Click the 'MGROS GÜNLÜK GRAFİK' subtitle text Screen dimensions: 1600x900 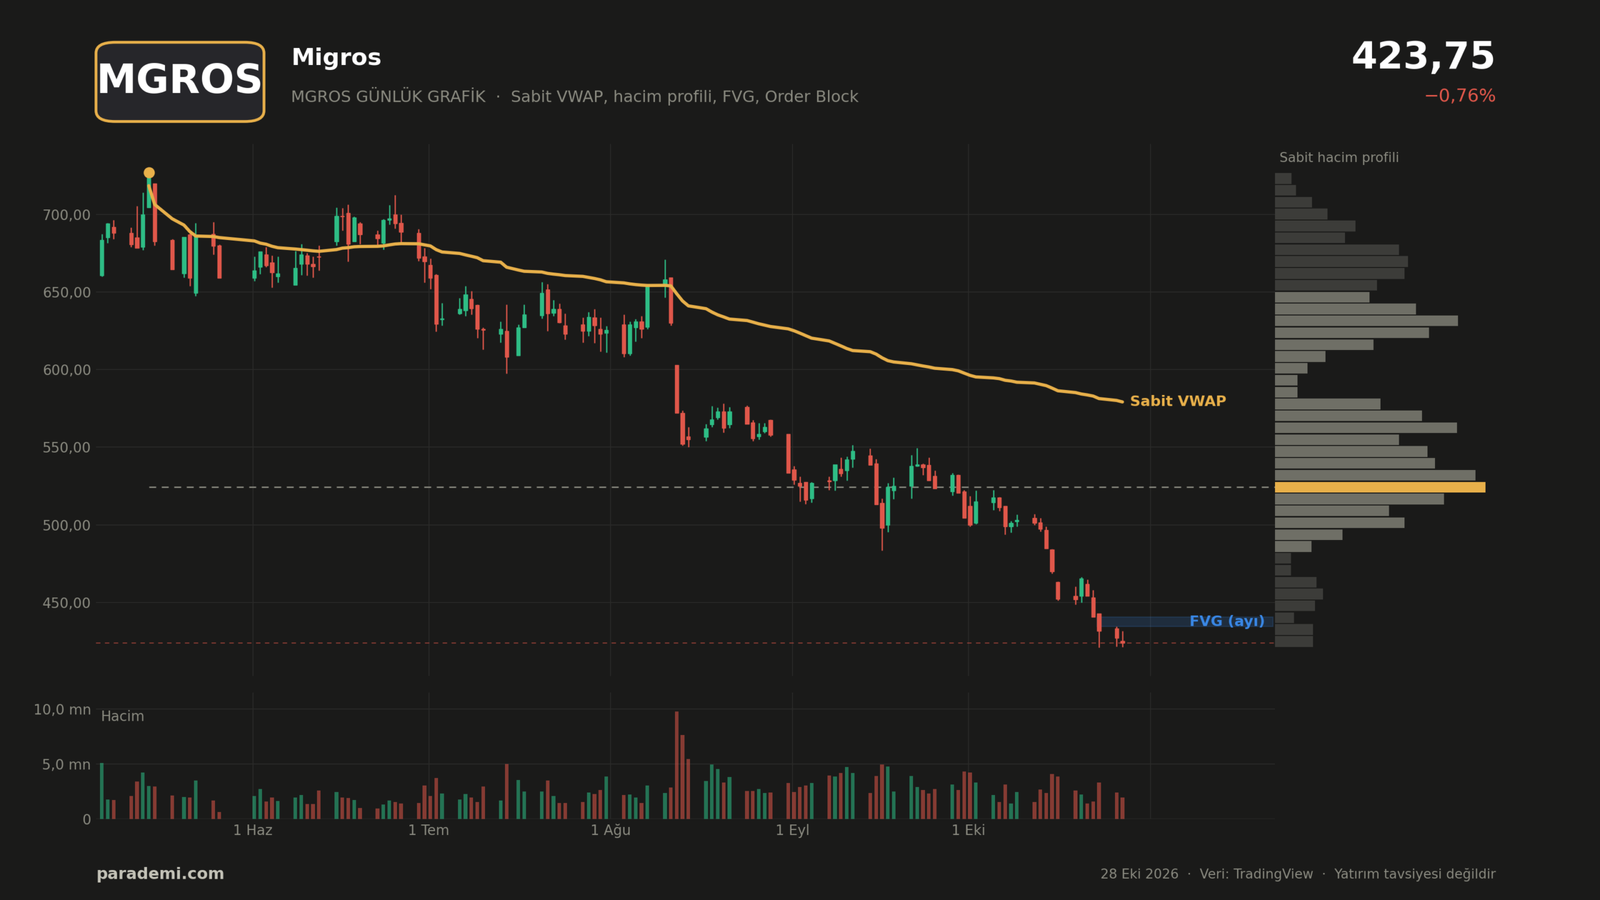388,97
